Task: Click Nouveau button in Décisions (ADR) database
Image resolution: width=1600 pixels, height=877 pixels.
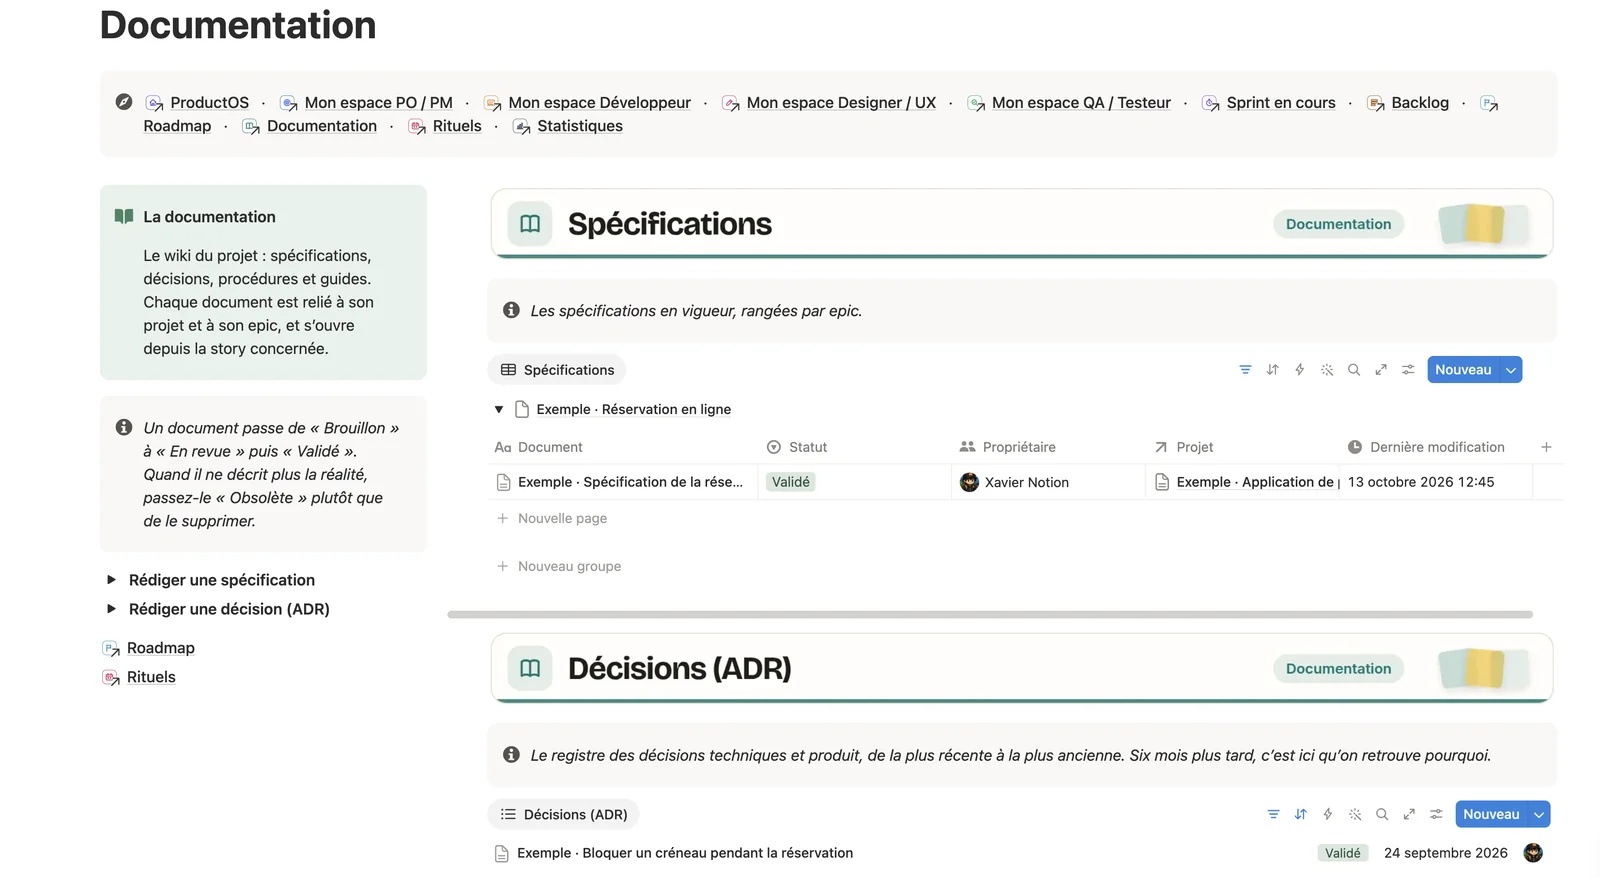Action: (1491, 814)
